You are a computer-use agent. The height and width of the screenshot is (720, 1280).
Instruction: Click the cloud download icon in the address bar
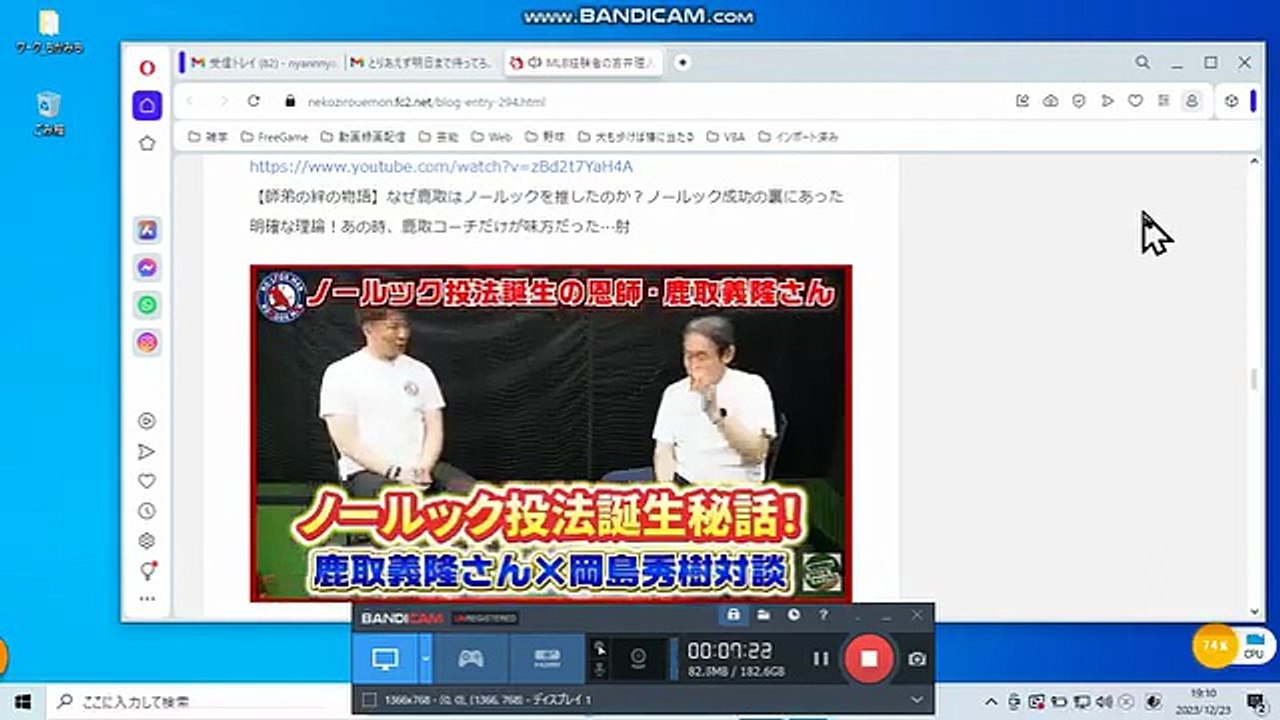click(x=1050, y=101)
